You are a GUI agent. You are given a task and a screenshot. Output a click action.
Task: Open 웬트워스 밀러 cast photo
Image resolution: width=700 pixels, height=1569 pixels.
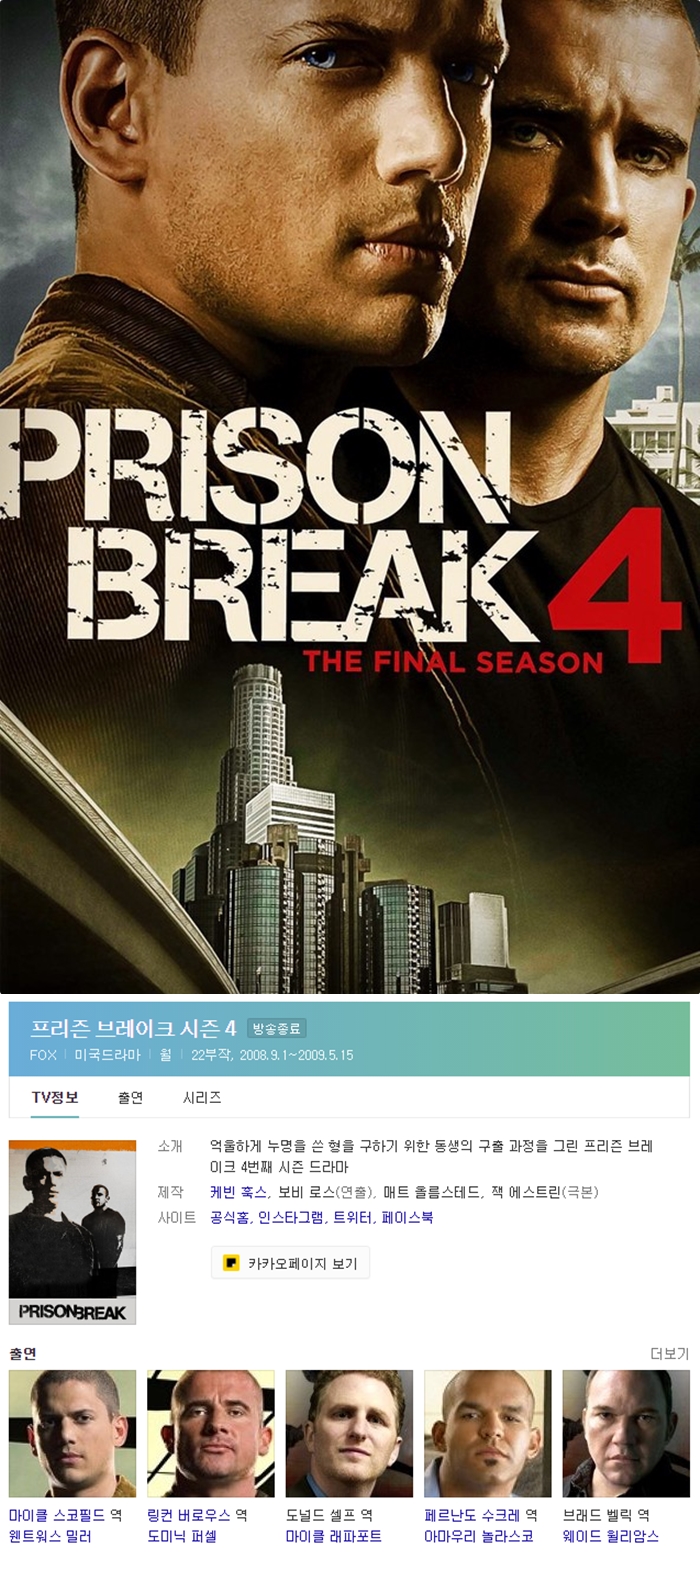[72, 1433]
